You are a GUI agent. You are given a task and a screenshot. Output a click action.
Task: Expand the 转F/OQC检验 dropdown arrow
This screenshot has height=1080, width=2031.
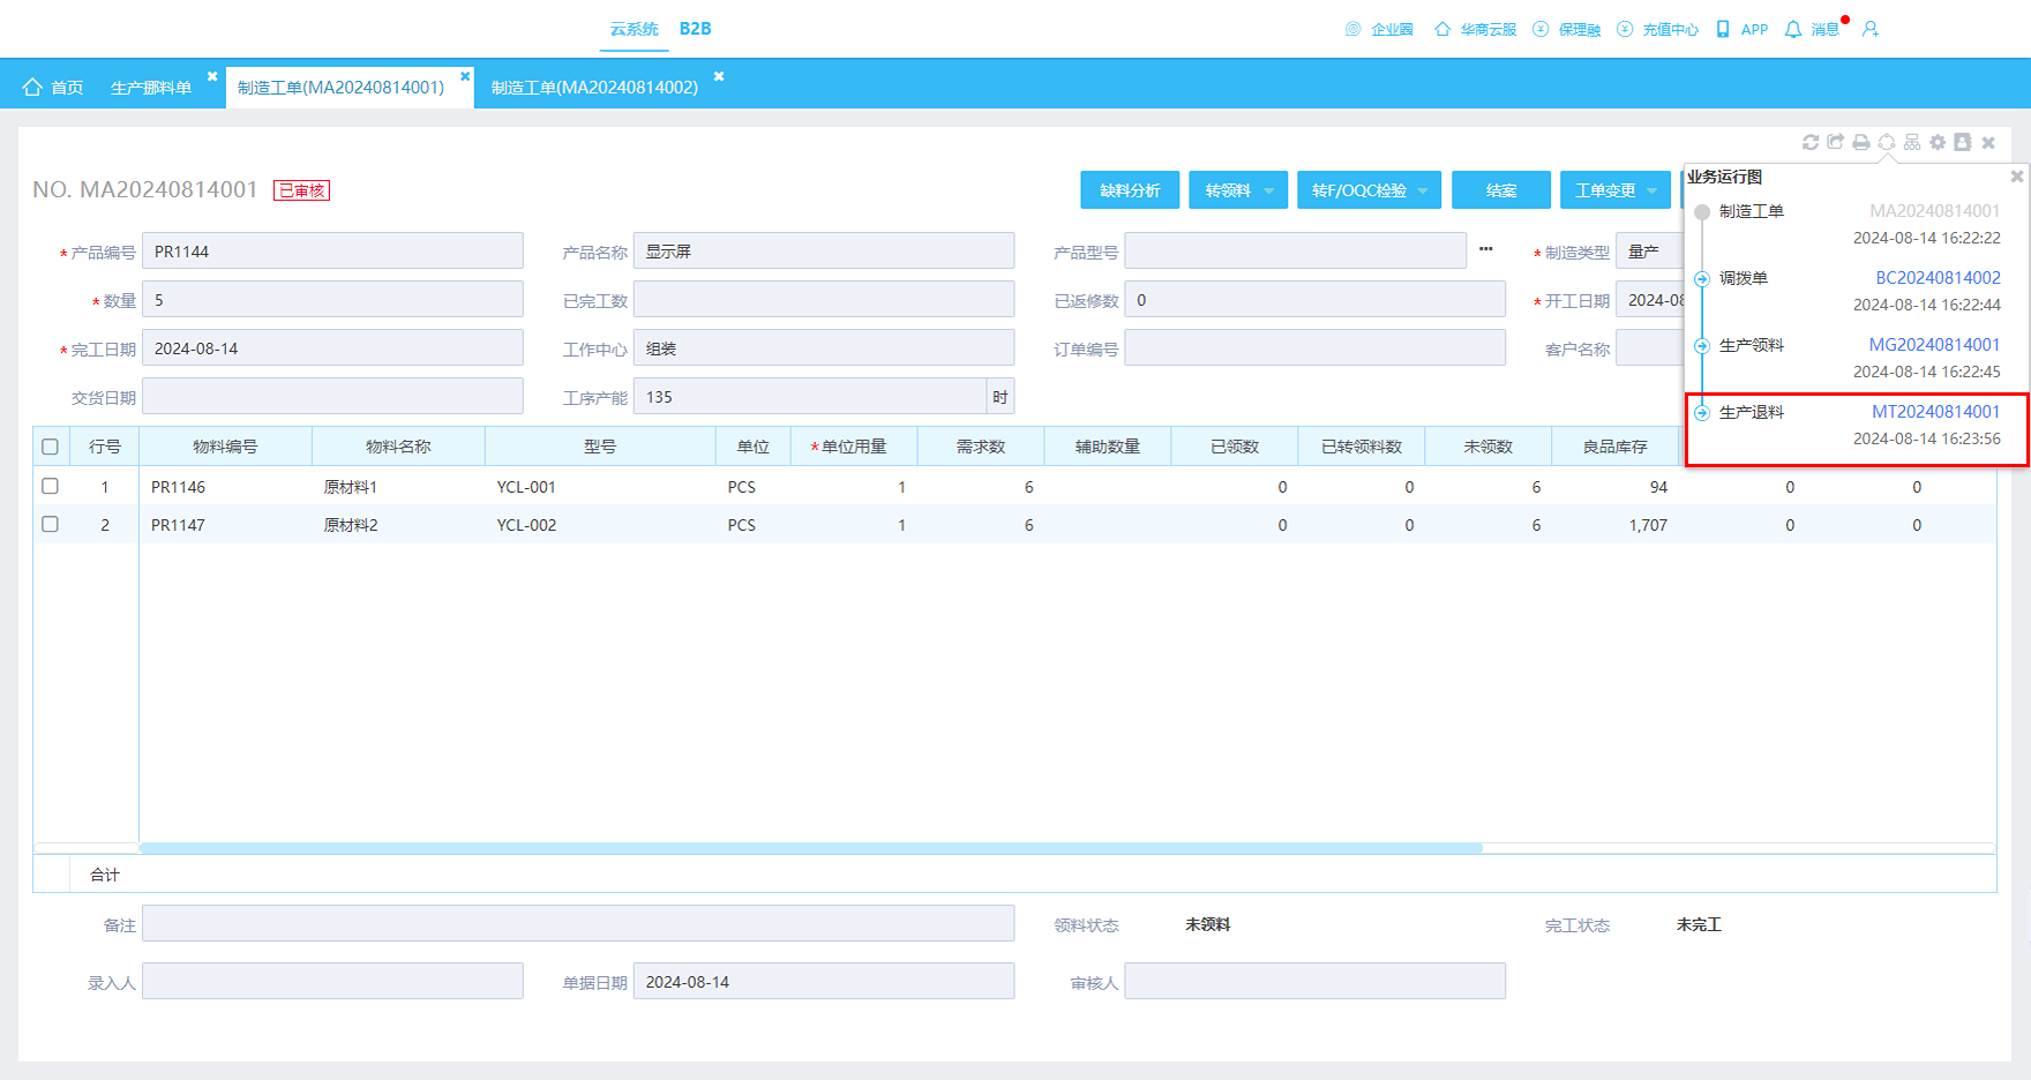pyautogui.click(x=1423, y=190)
